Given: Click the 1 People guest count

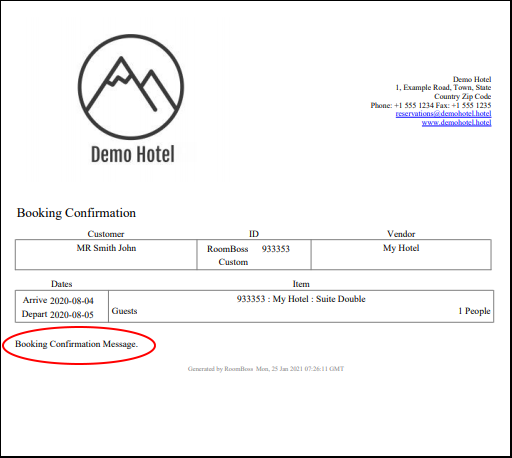Looking at the screenshot, I should click(474, 311).
